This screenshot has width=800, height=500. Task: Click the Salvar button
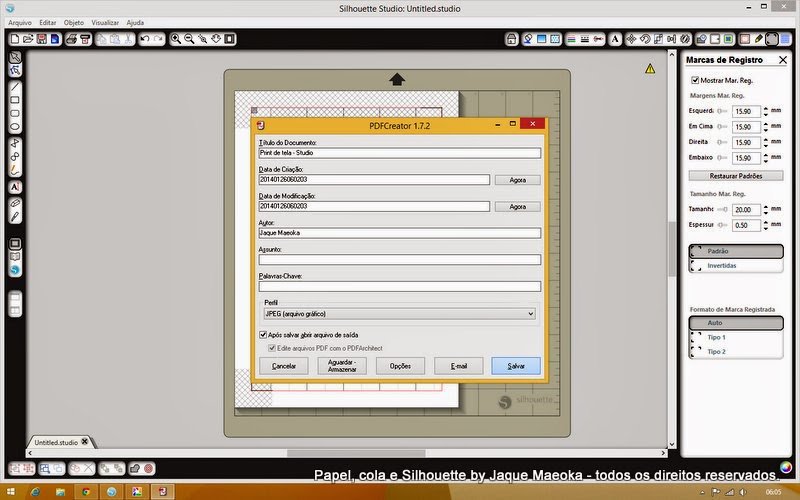click(516, 366)
